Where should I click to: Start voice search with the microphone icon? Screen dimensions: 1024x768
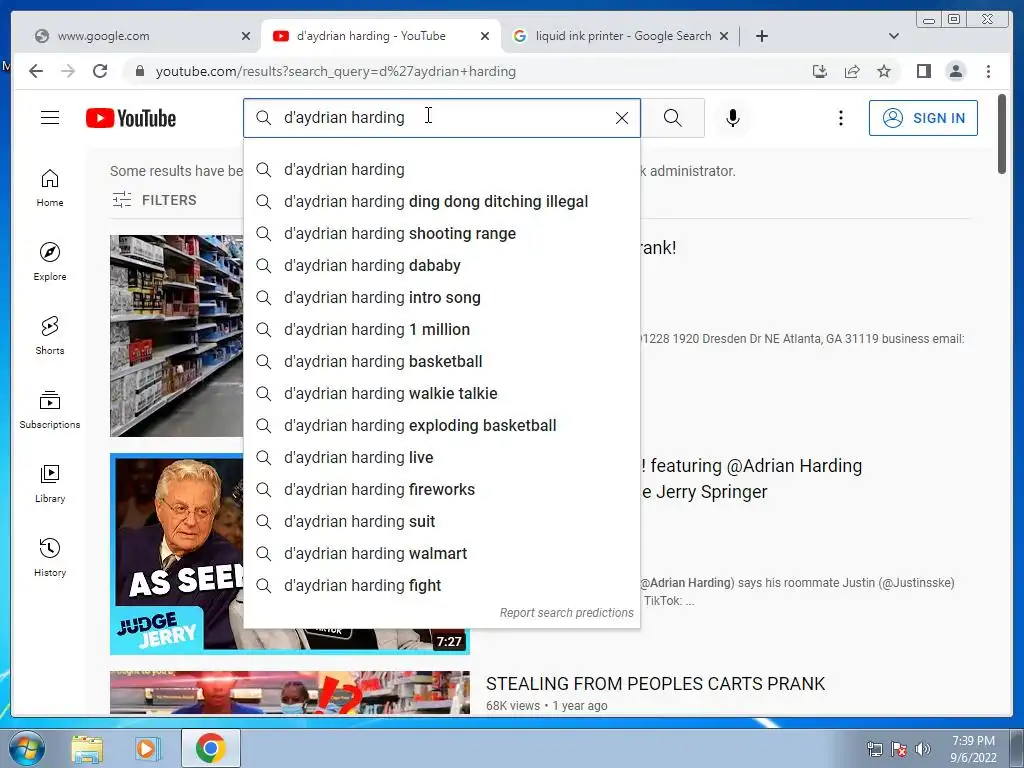pyautogui.click(x=733, y=118)
